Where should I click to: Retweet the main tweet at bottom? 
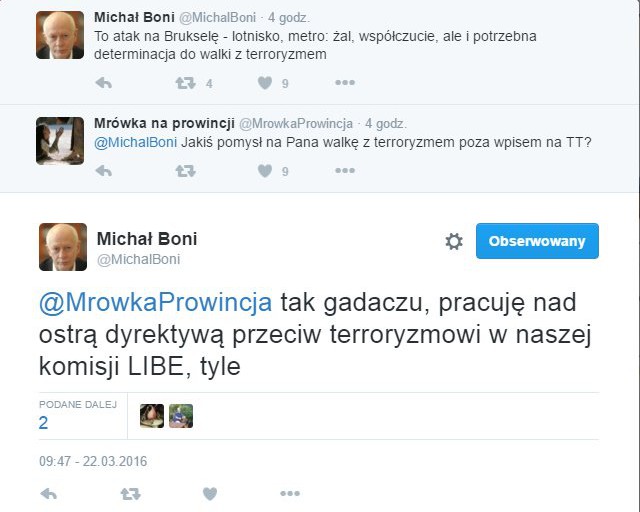(x=130, y=494)
